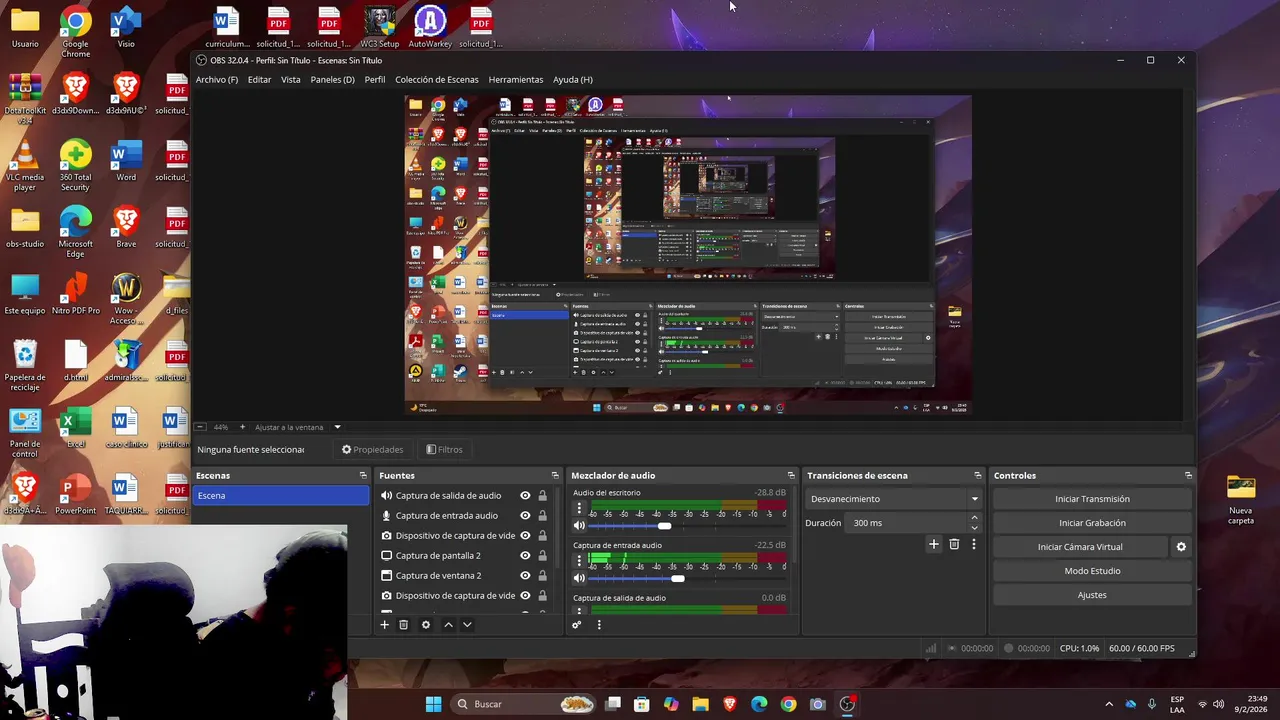
Task: Zoom out the preview with the minus icon
Action: (201, 427)
